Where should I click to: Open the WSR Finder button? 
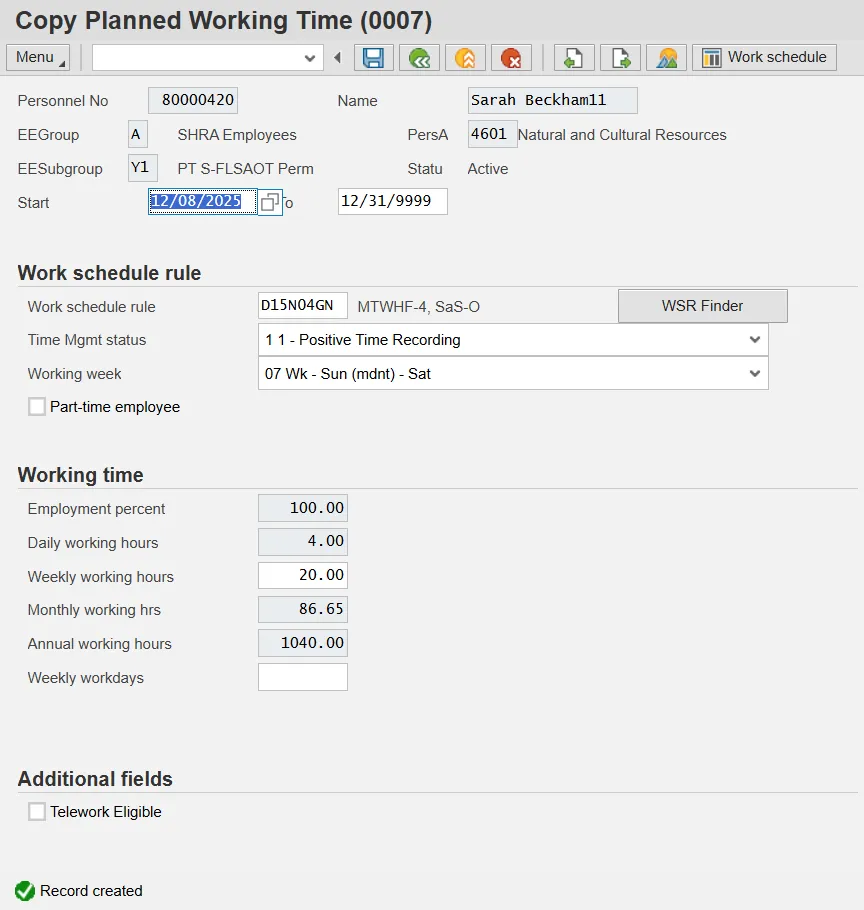point(703,306)
